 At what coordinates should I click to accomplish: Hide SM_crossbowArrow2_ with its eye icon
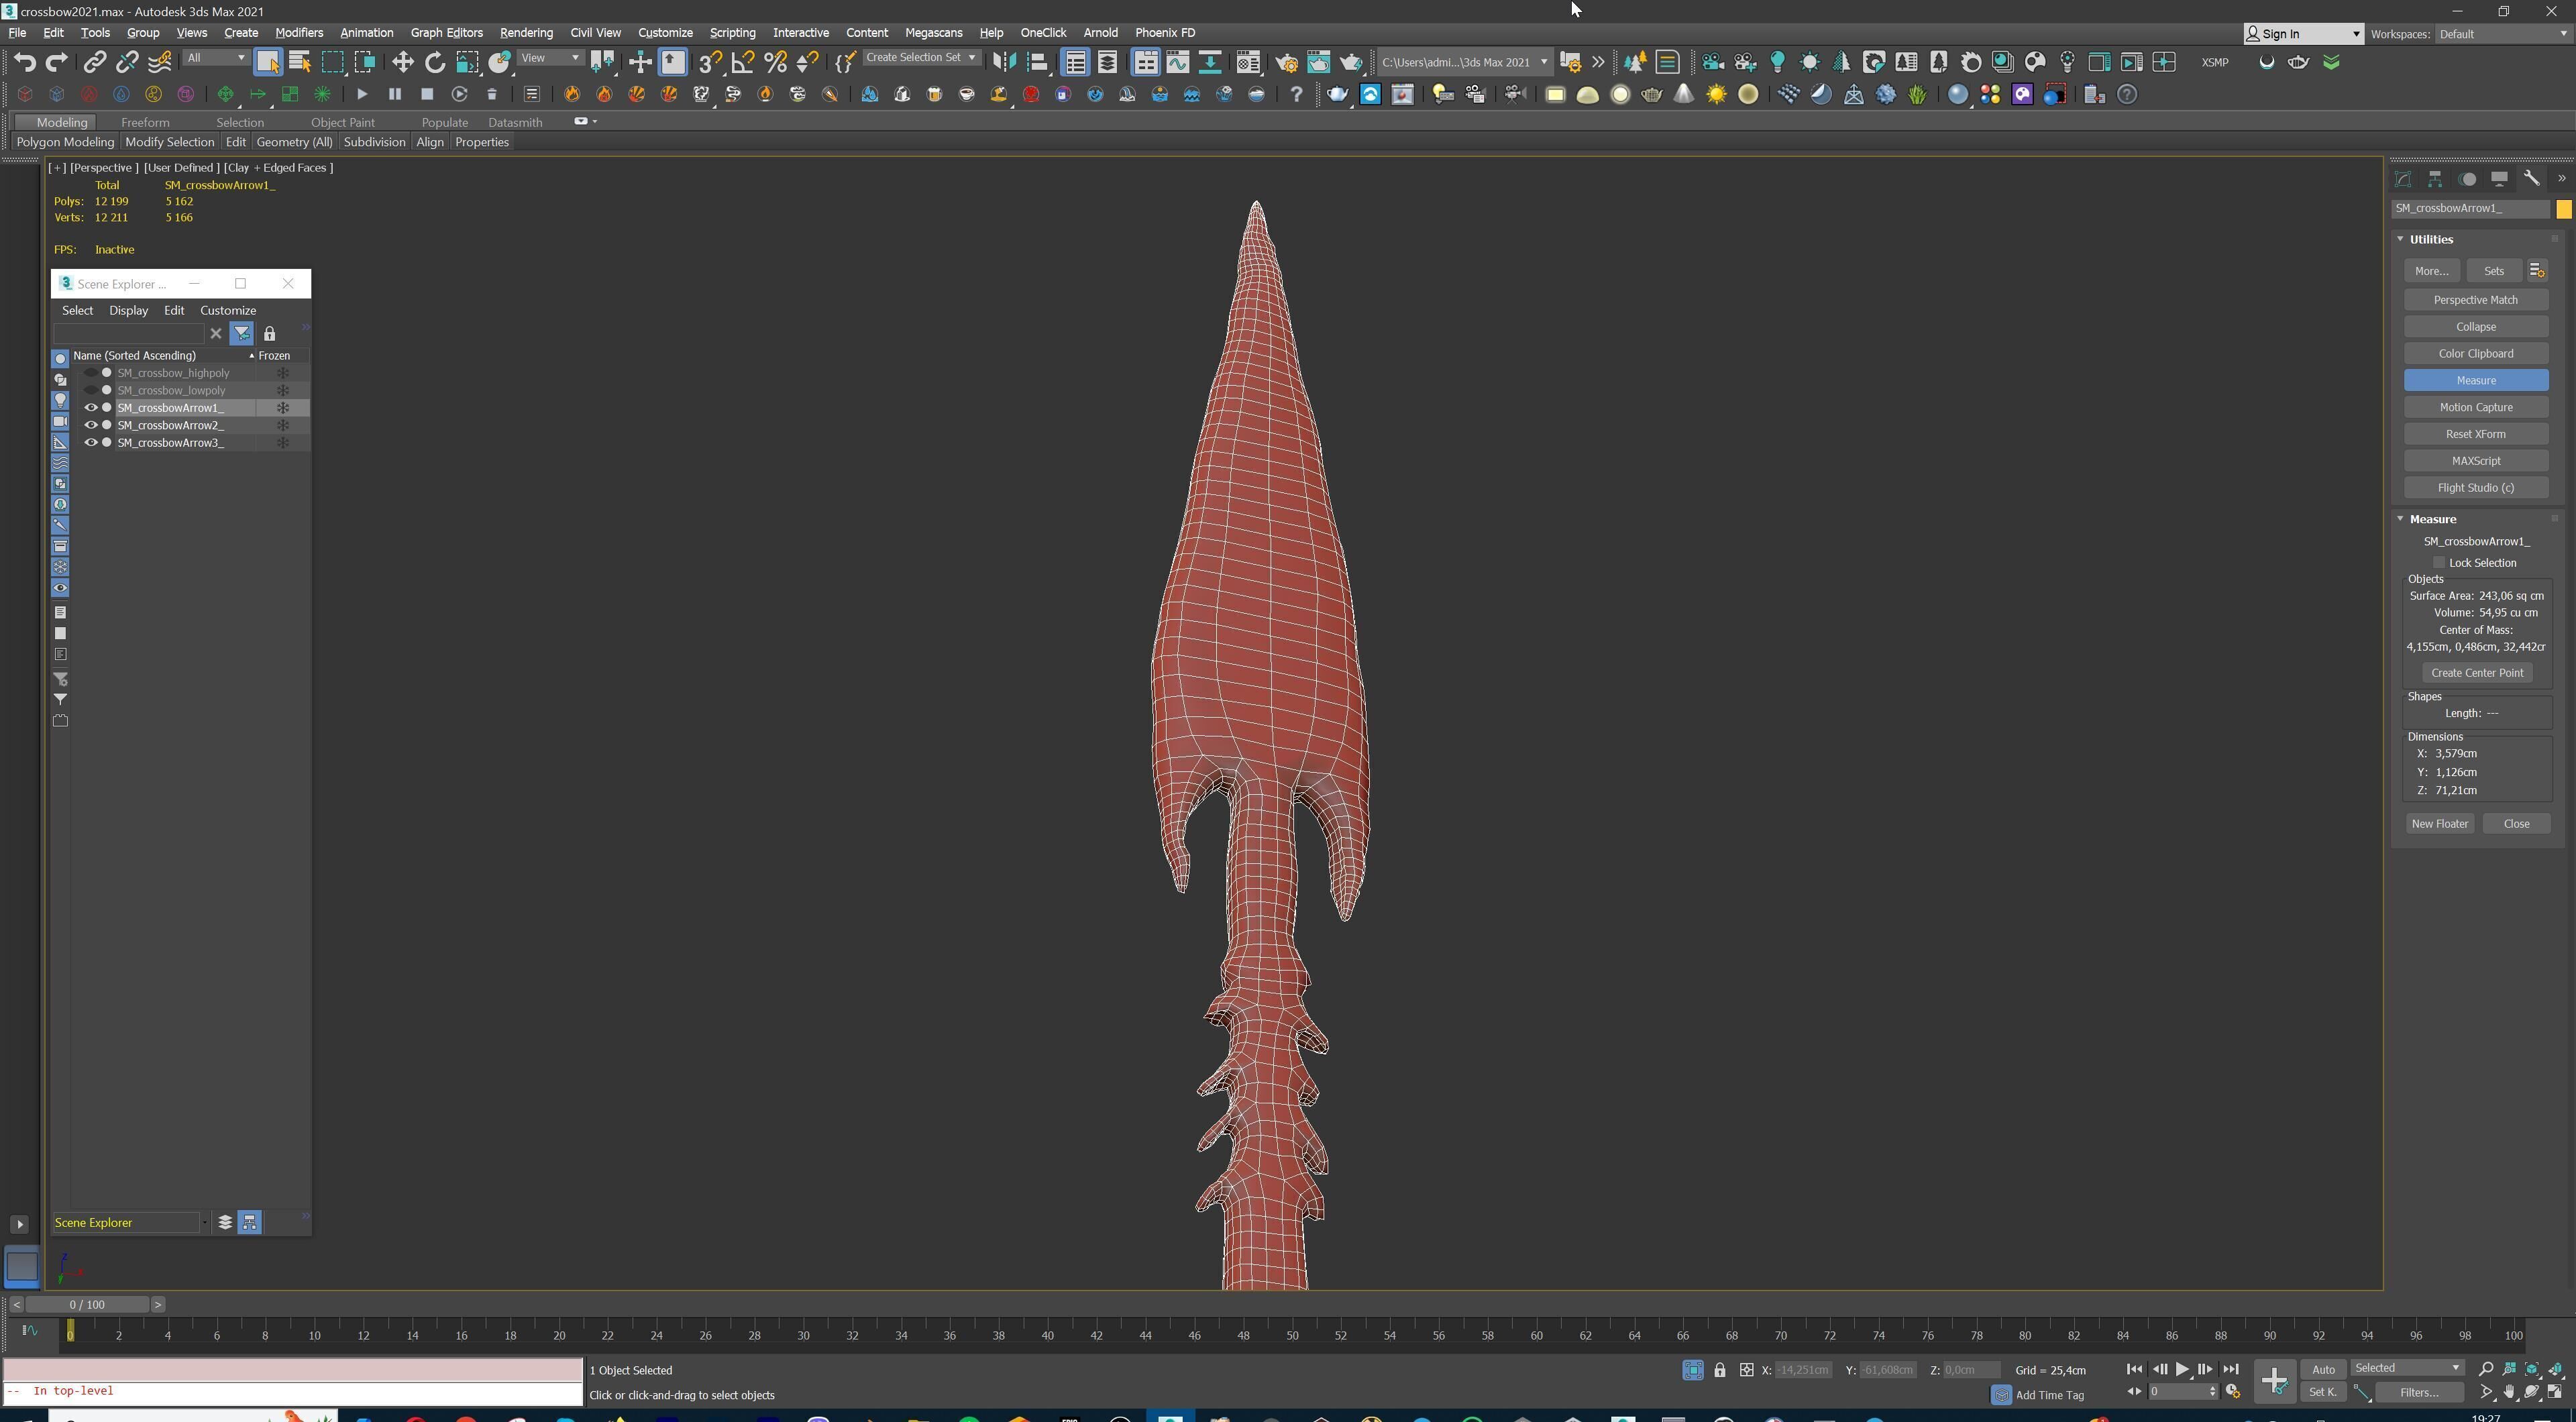click(x=91, y=425)
